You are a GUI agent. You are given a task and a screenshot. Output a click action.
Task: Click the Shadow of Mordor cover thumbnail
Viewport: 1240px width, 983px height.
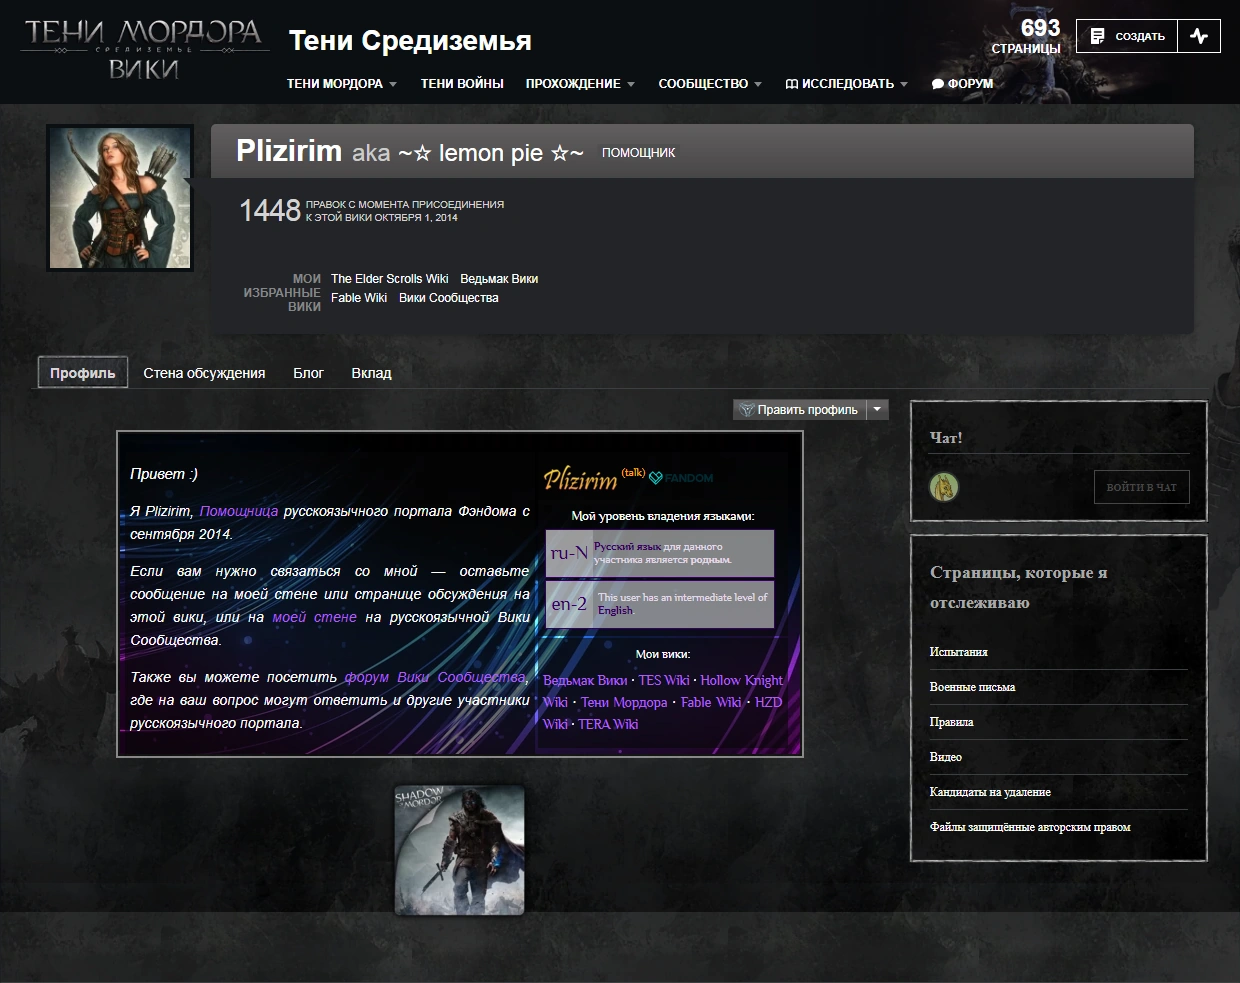tap(460, 850)
